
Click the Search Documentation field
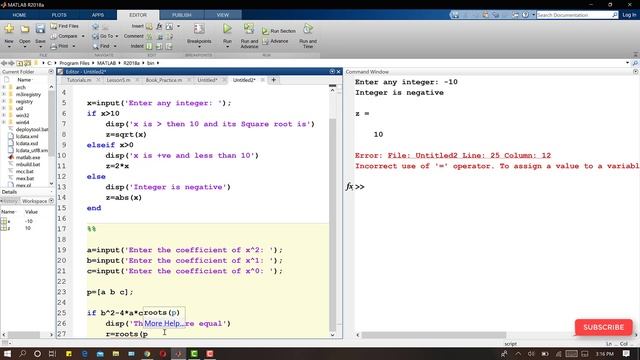(x=573, y=15)
